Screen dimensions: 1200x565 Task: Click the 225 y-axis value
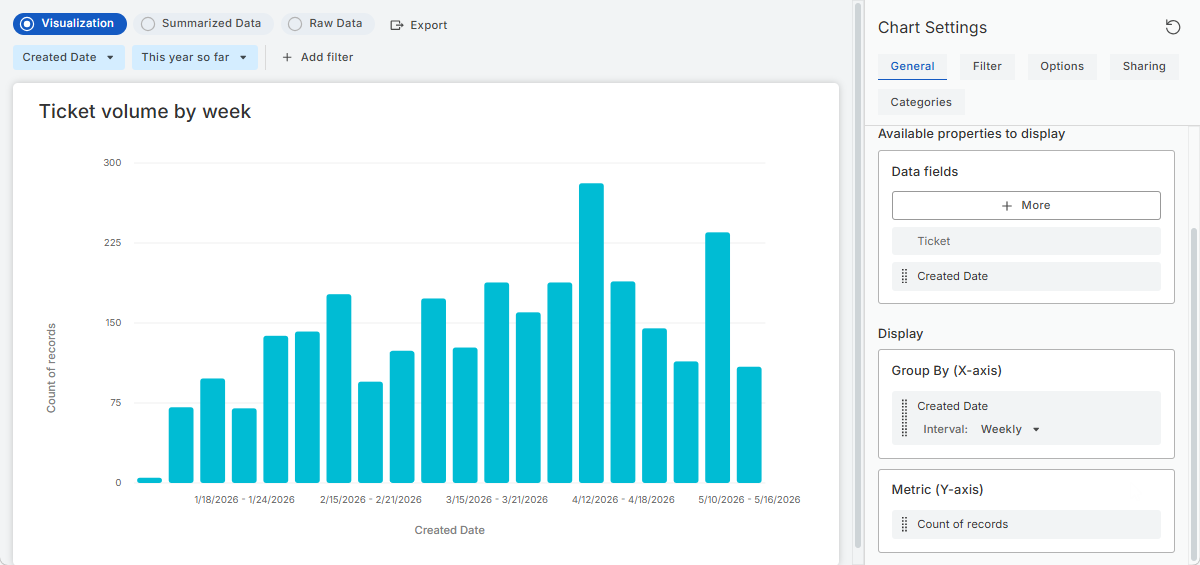pos(112,242)
